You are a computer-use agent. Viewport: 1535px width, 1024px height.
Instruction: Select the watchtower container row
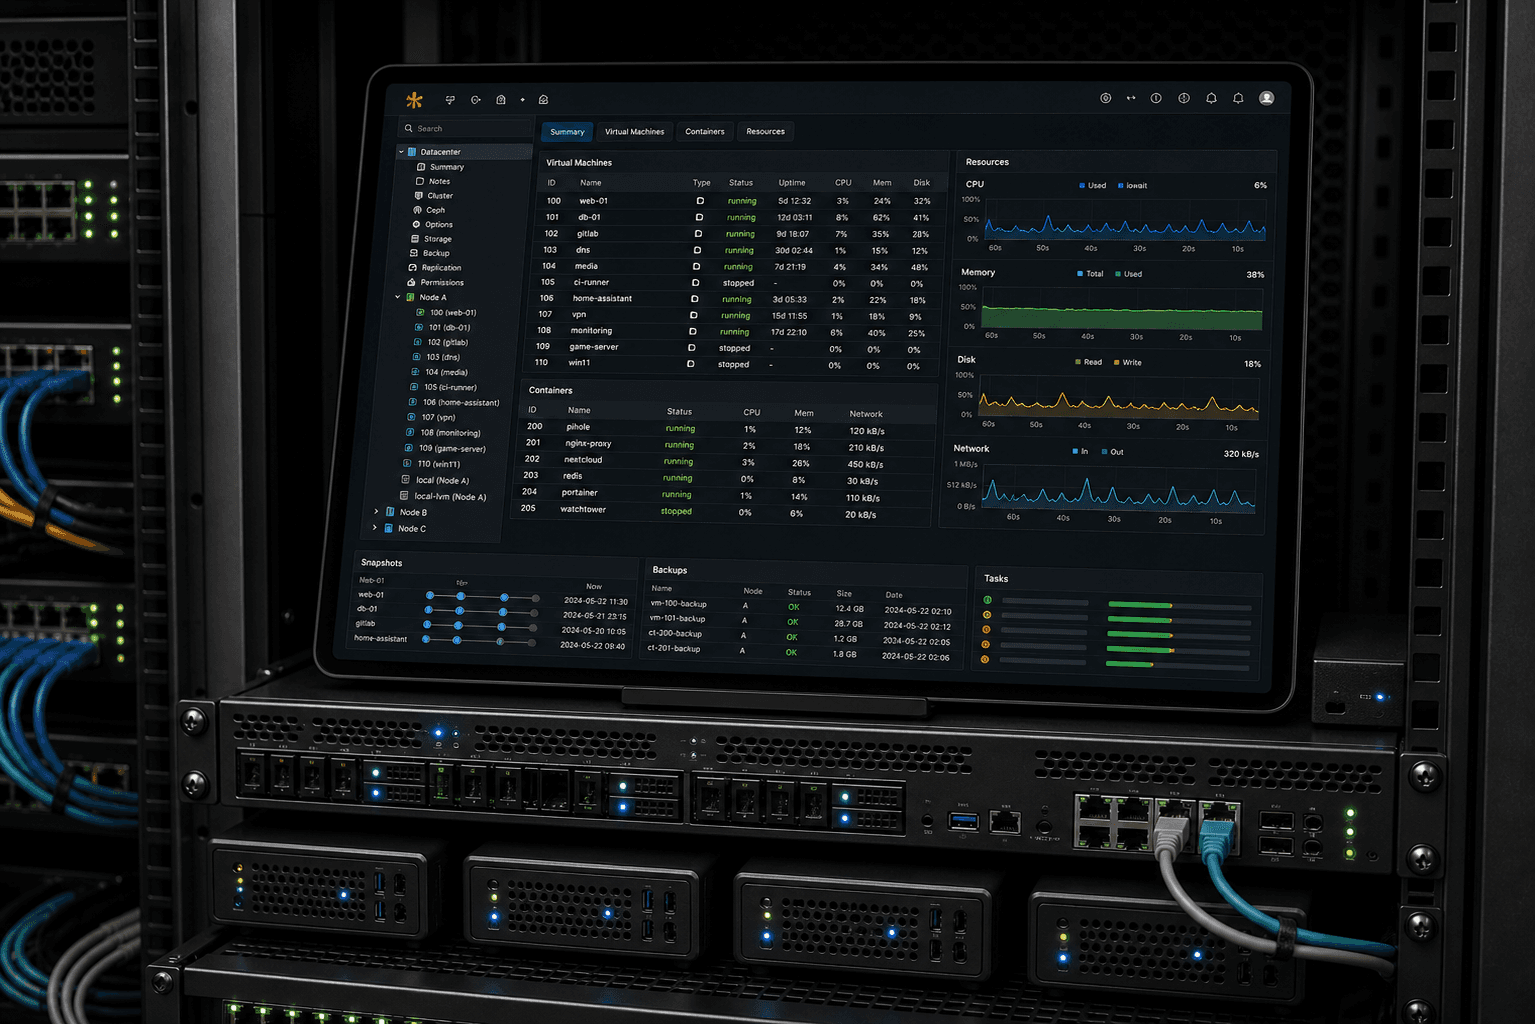[719, 511]
